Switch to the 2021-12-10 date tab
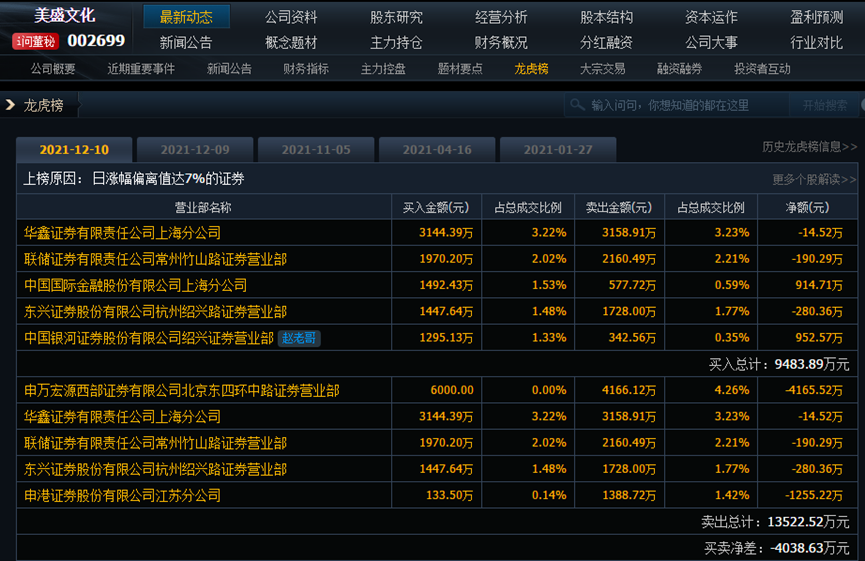This screenshot has width=865, height=561. pos(74,149)
